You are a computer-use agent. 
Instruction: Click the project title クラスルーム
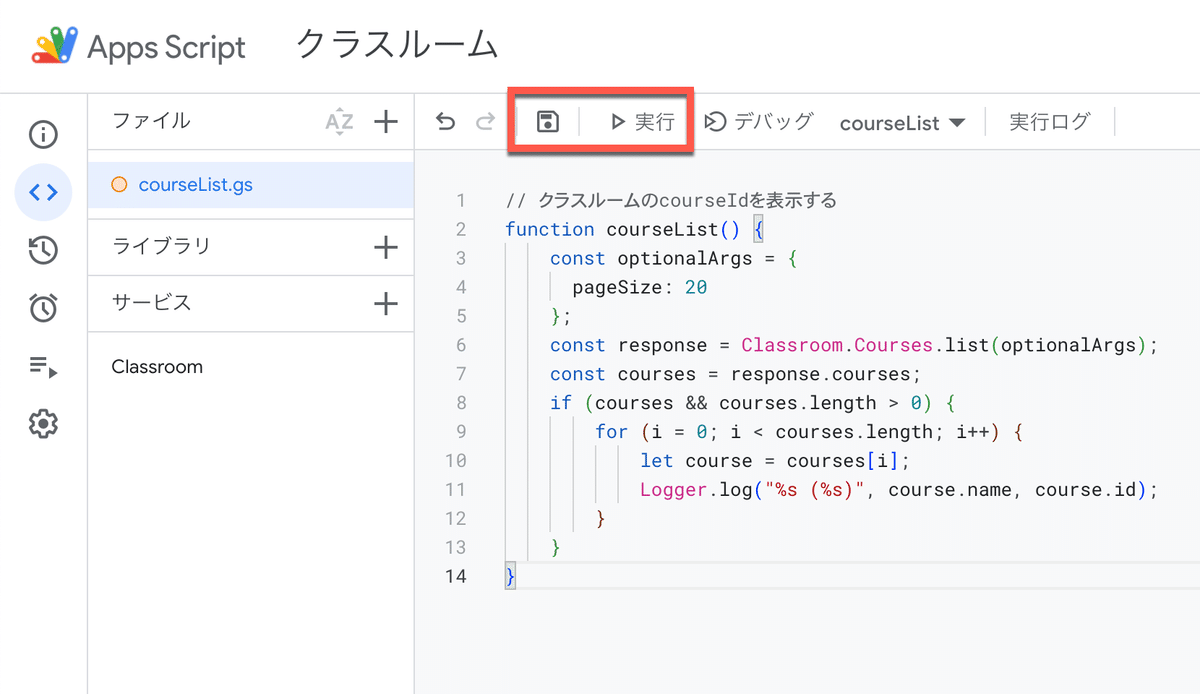pos(398,45)
